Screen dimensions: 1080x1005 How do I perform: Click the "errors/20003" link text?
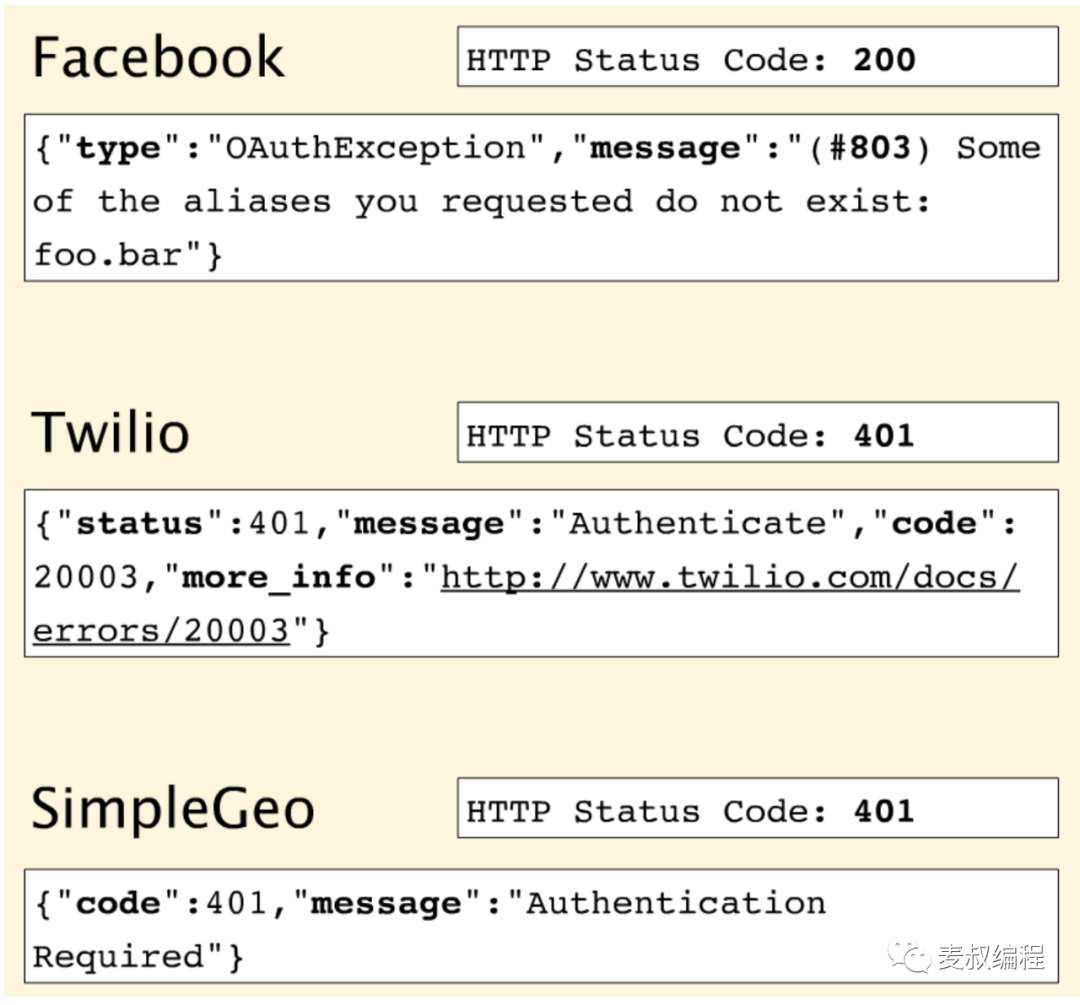coord(161,631)
